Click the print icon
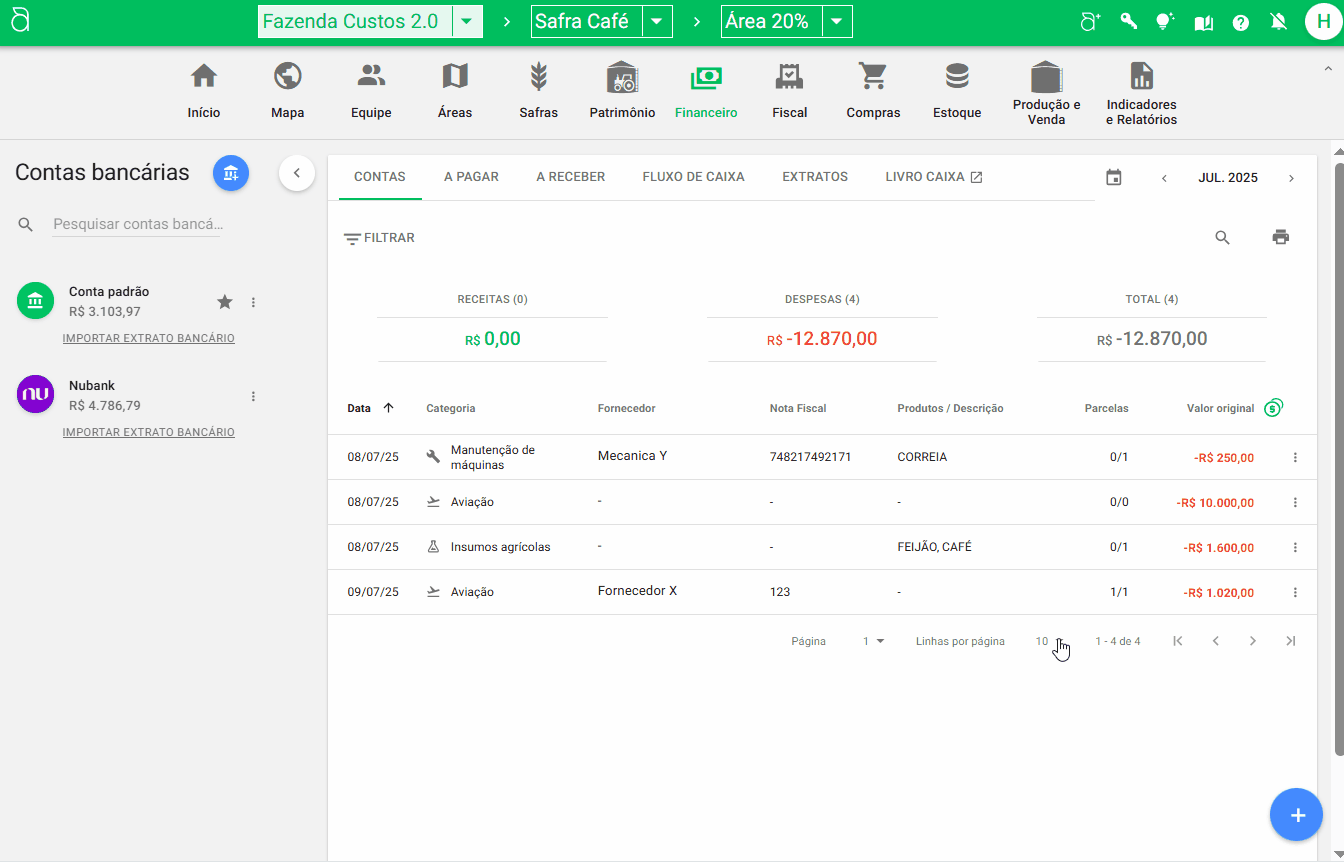The image size is (1344, 862). tap(1280, 237)
